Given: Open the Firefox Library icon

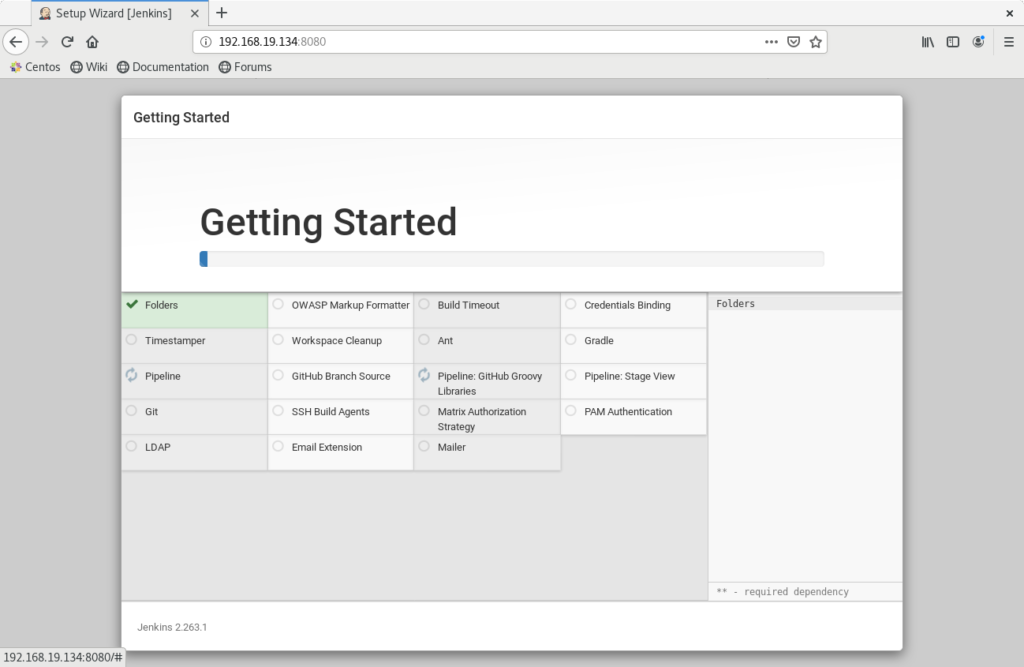Looking at the screenshot, I should point(927,42).
